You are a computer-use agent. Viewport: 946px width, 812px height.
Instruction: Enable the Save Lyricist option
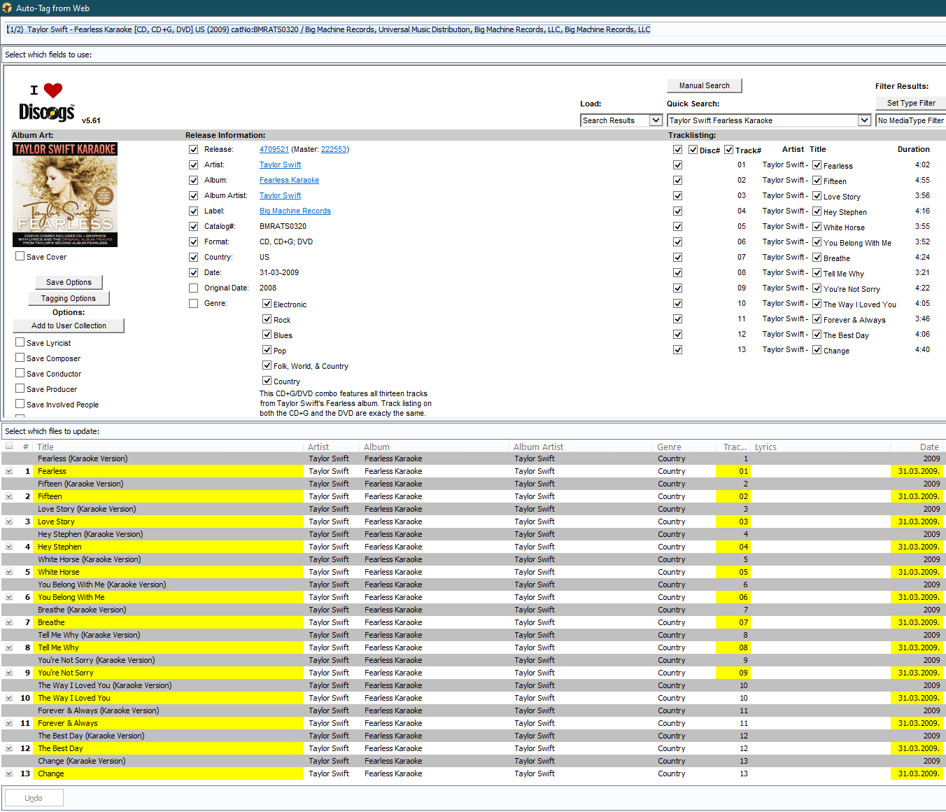click(20, 343)
